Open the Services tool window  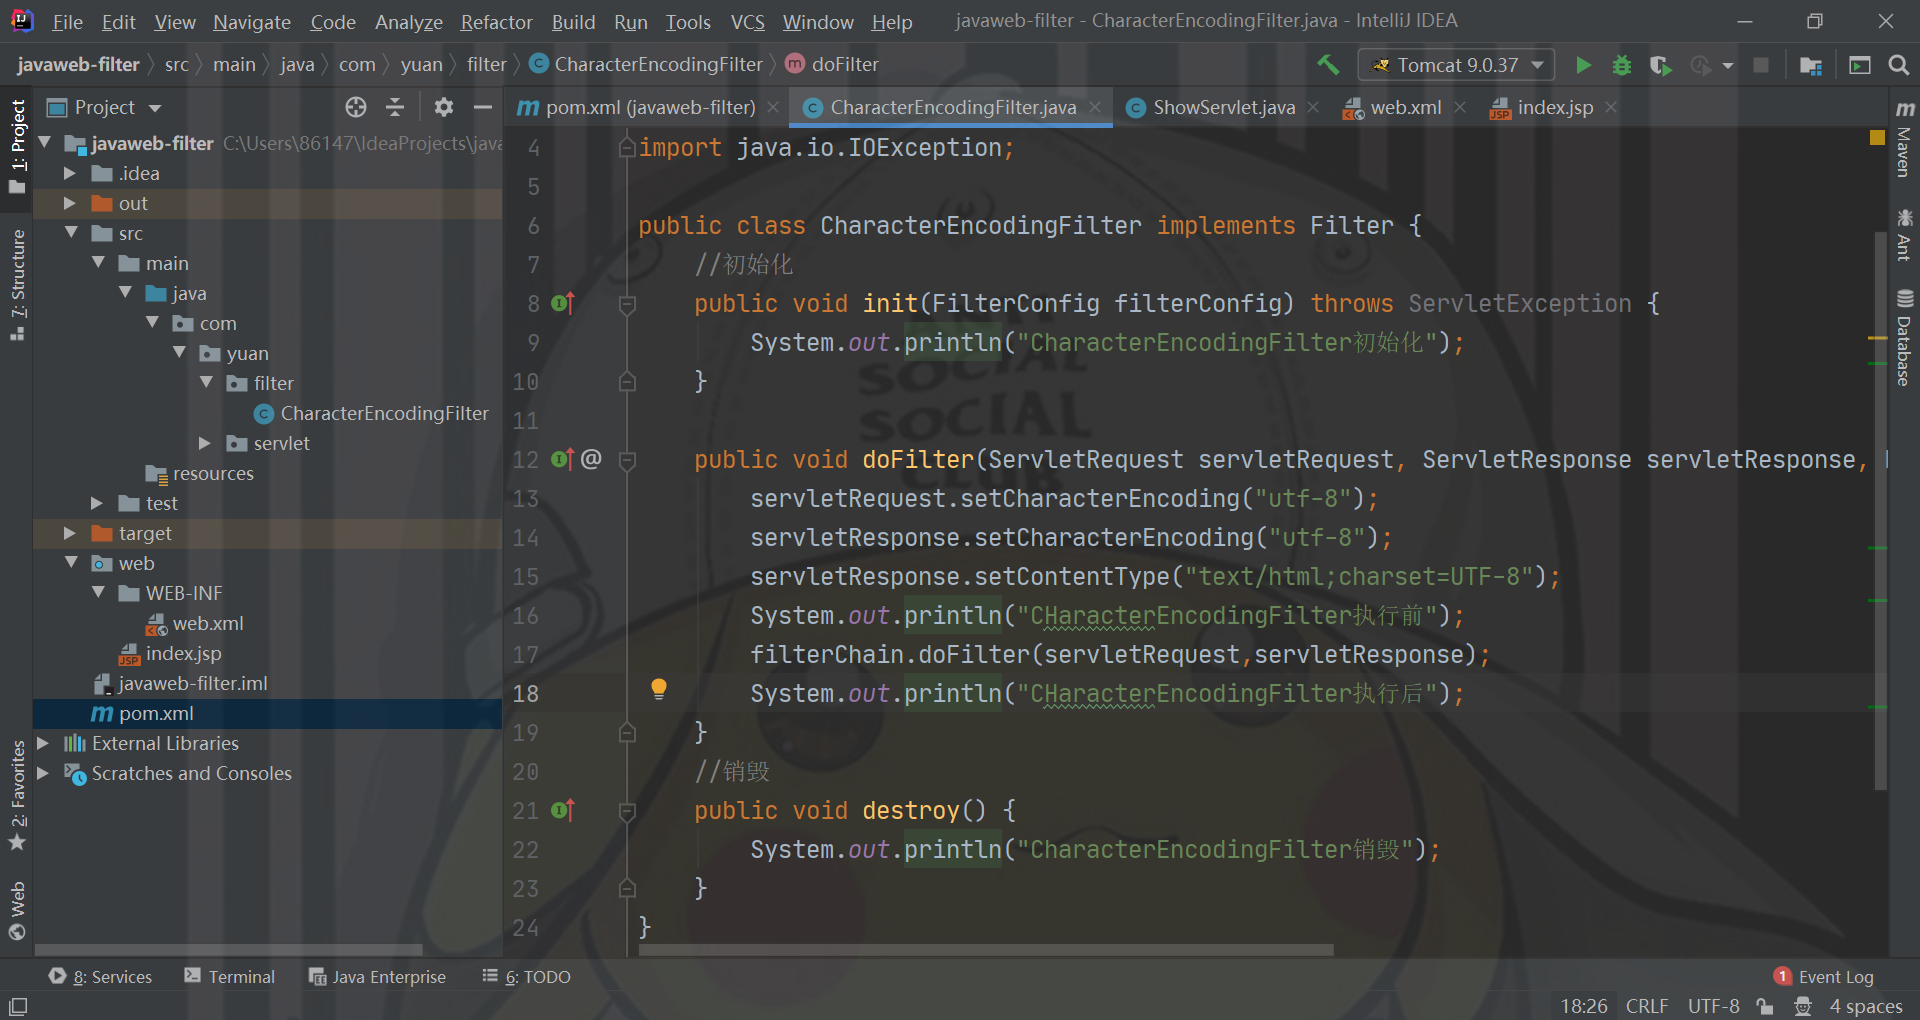pyautogui.click(x=100, y=977)
